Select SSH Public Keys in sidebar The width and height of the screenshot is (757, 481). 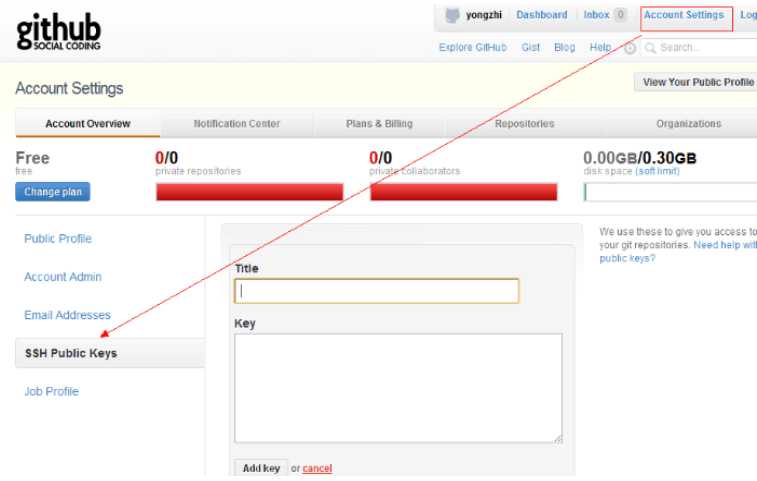coord(110,353)
